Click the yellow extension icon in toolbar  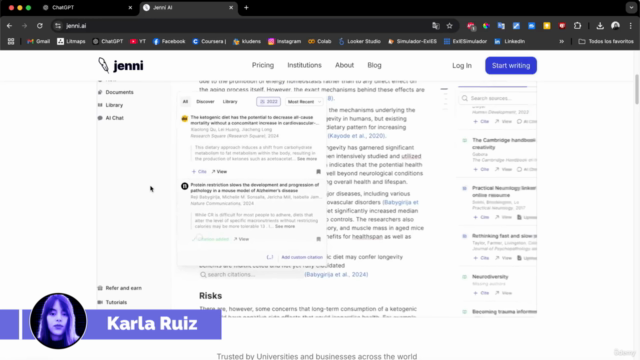[x=547, y=26]
